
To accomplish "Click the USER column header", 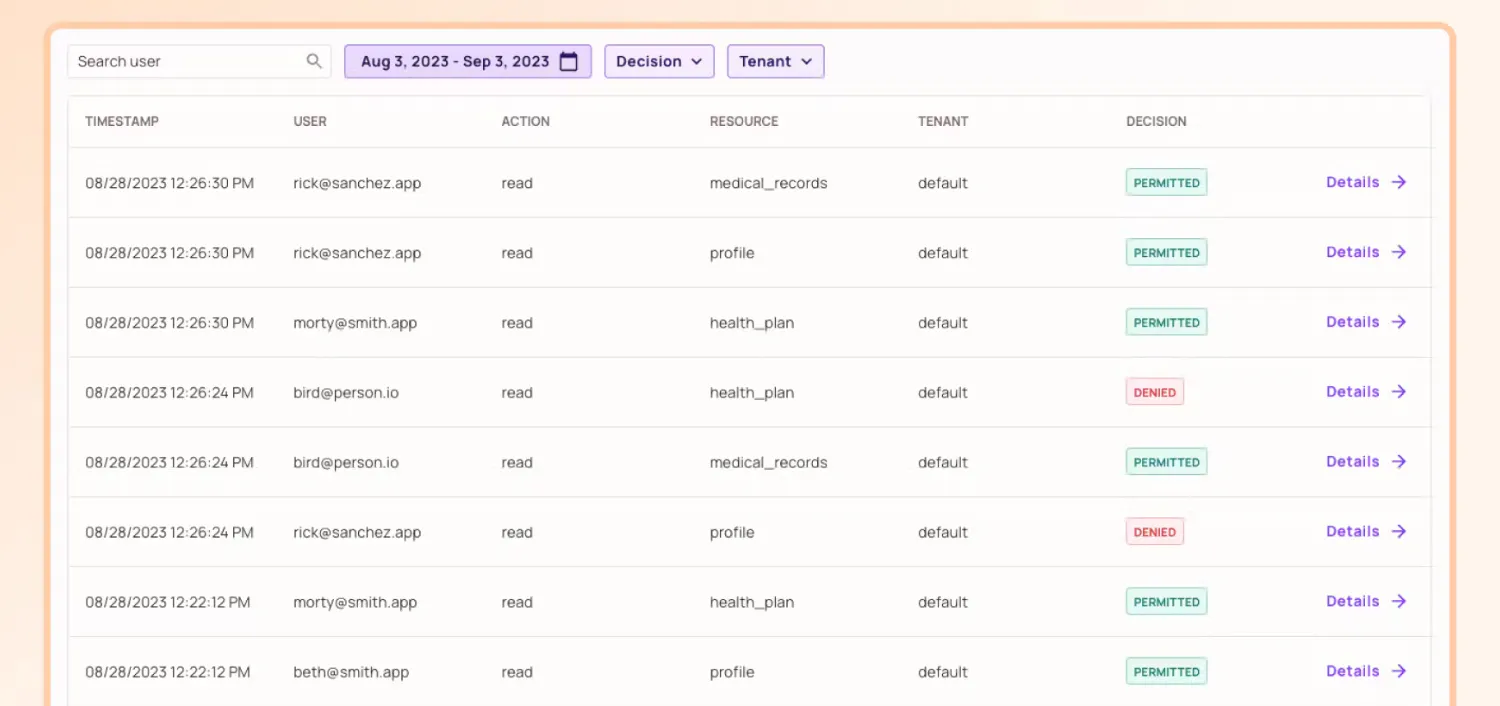I will (x=310, y=121).
